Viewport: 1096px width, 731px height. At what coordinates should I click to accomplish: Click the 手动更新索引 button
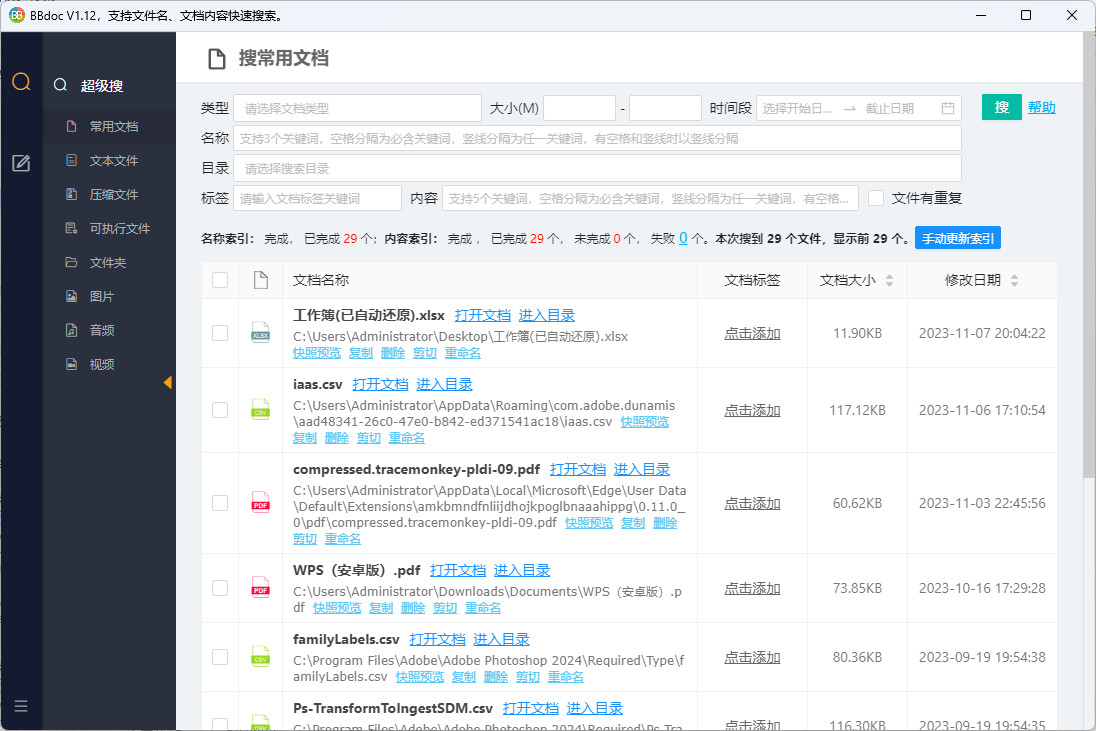pos(958,238)
